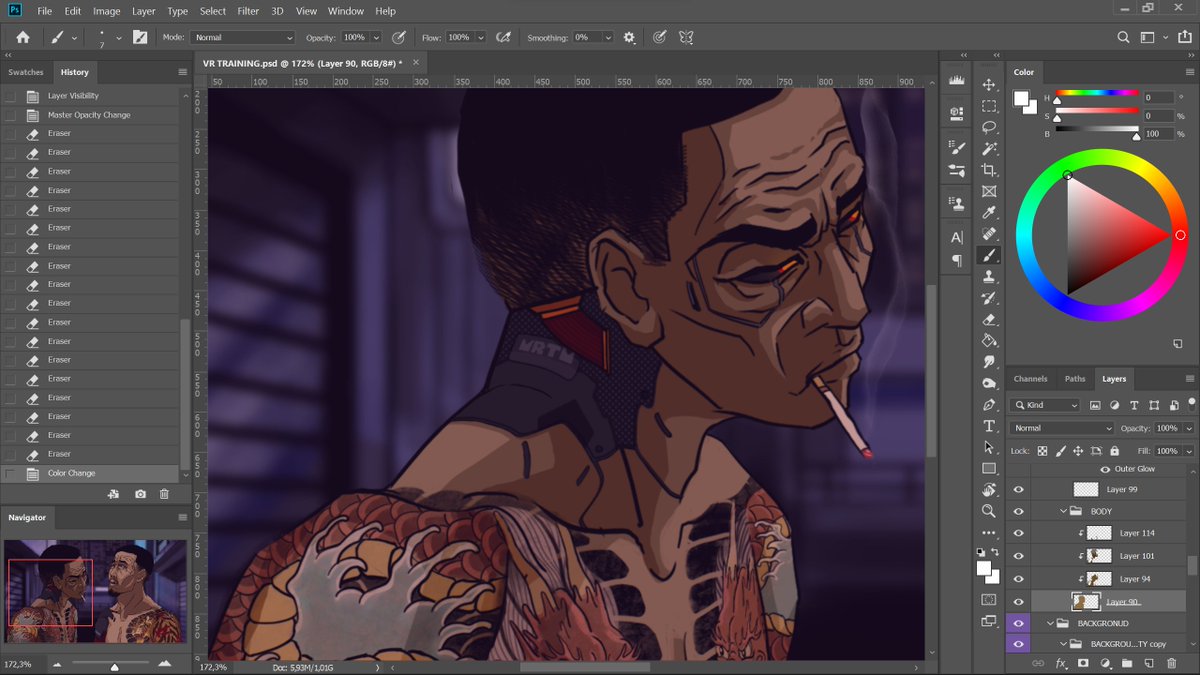Open the Filter menu

248,11
